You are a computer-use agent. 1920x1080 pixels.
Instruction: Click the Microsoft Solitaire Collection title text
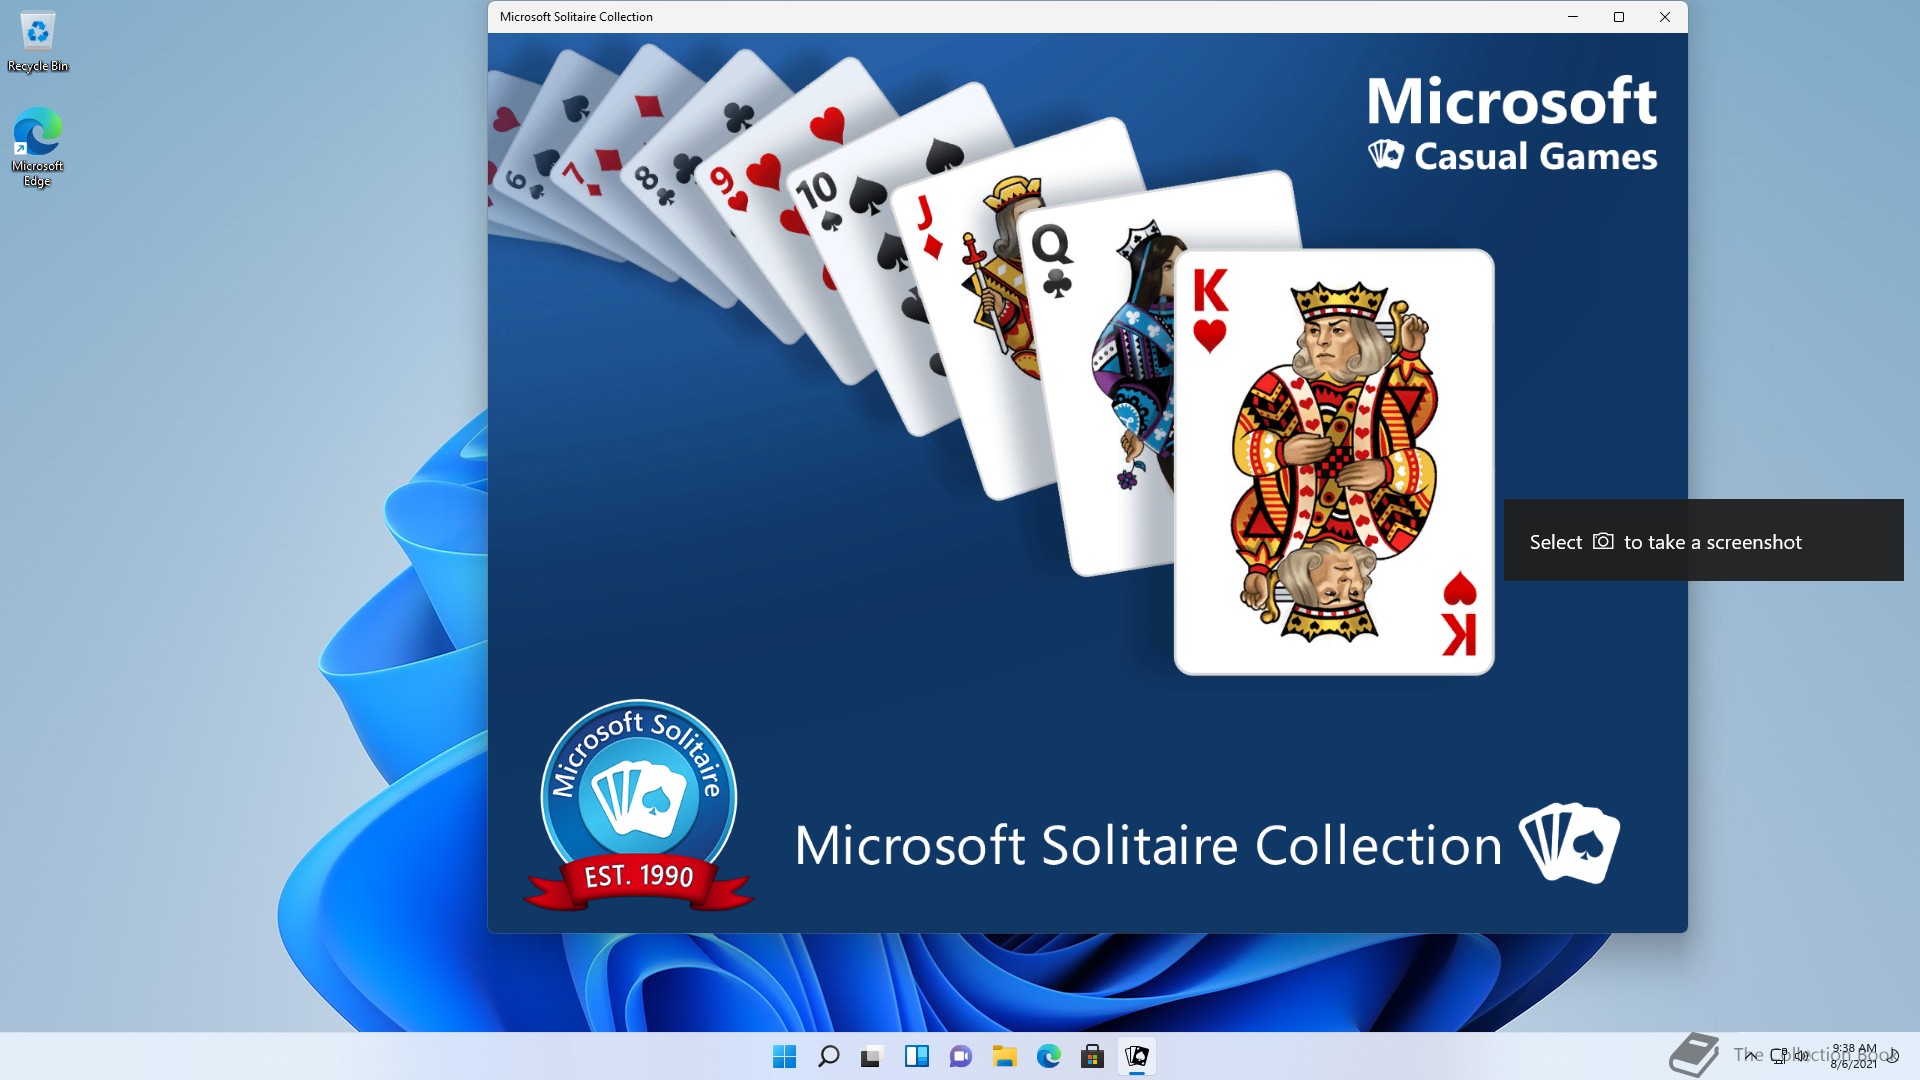1148,845
